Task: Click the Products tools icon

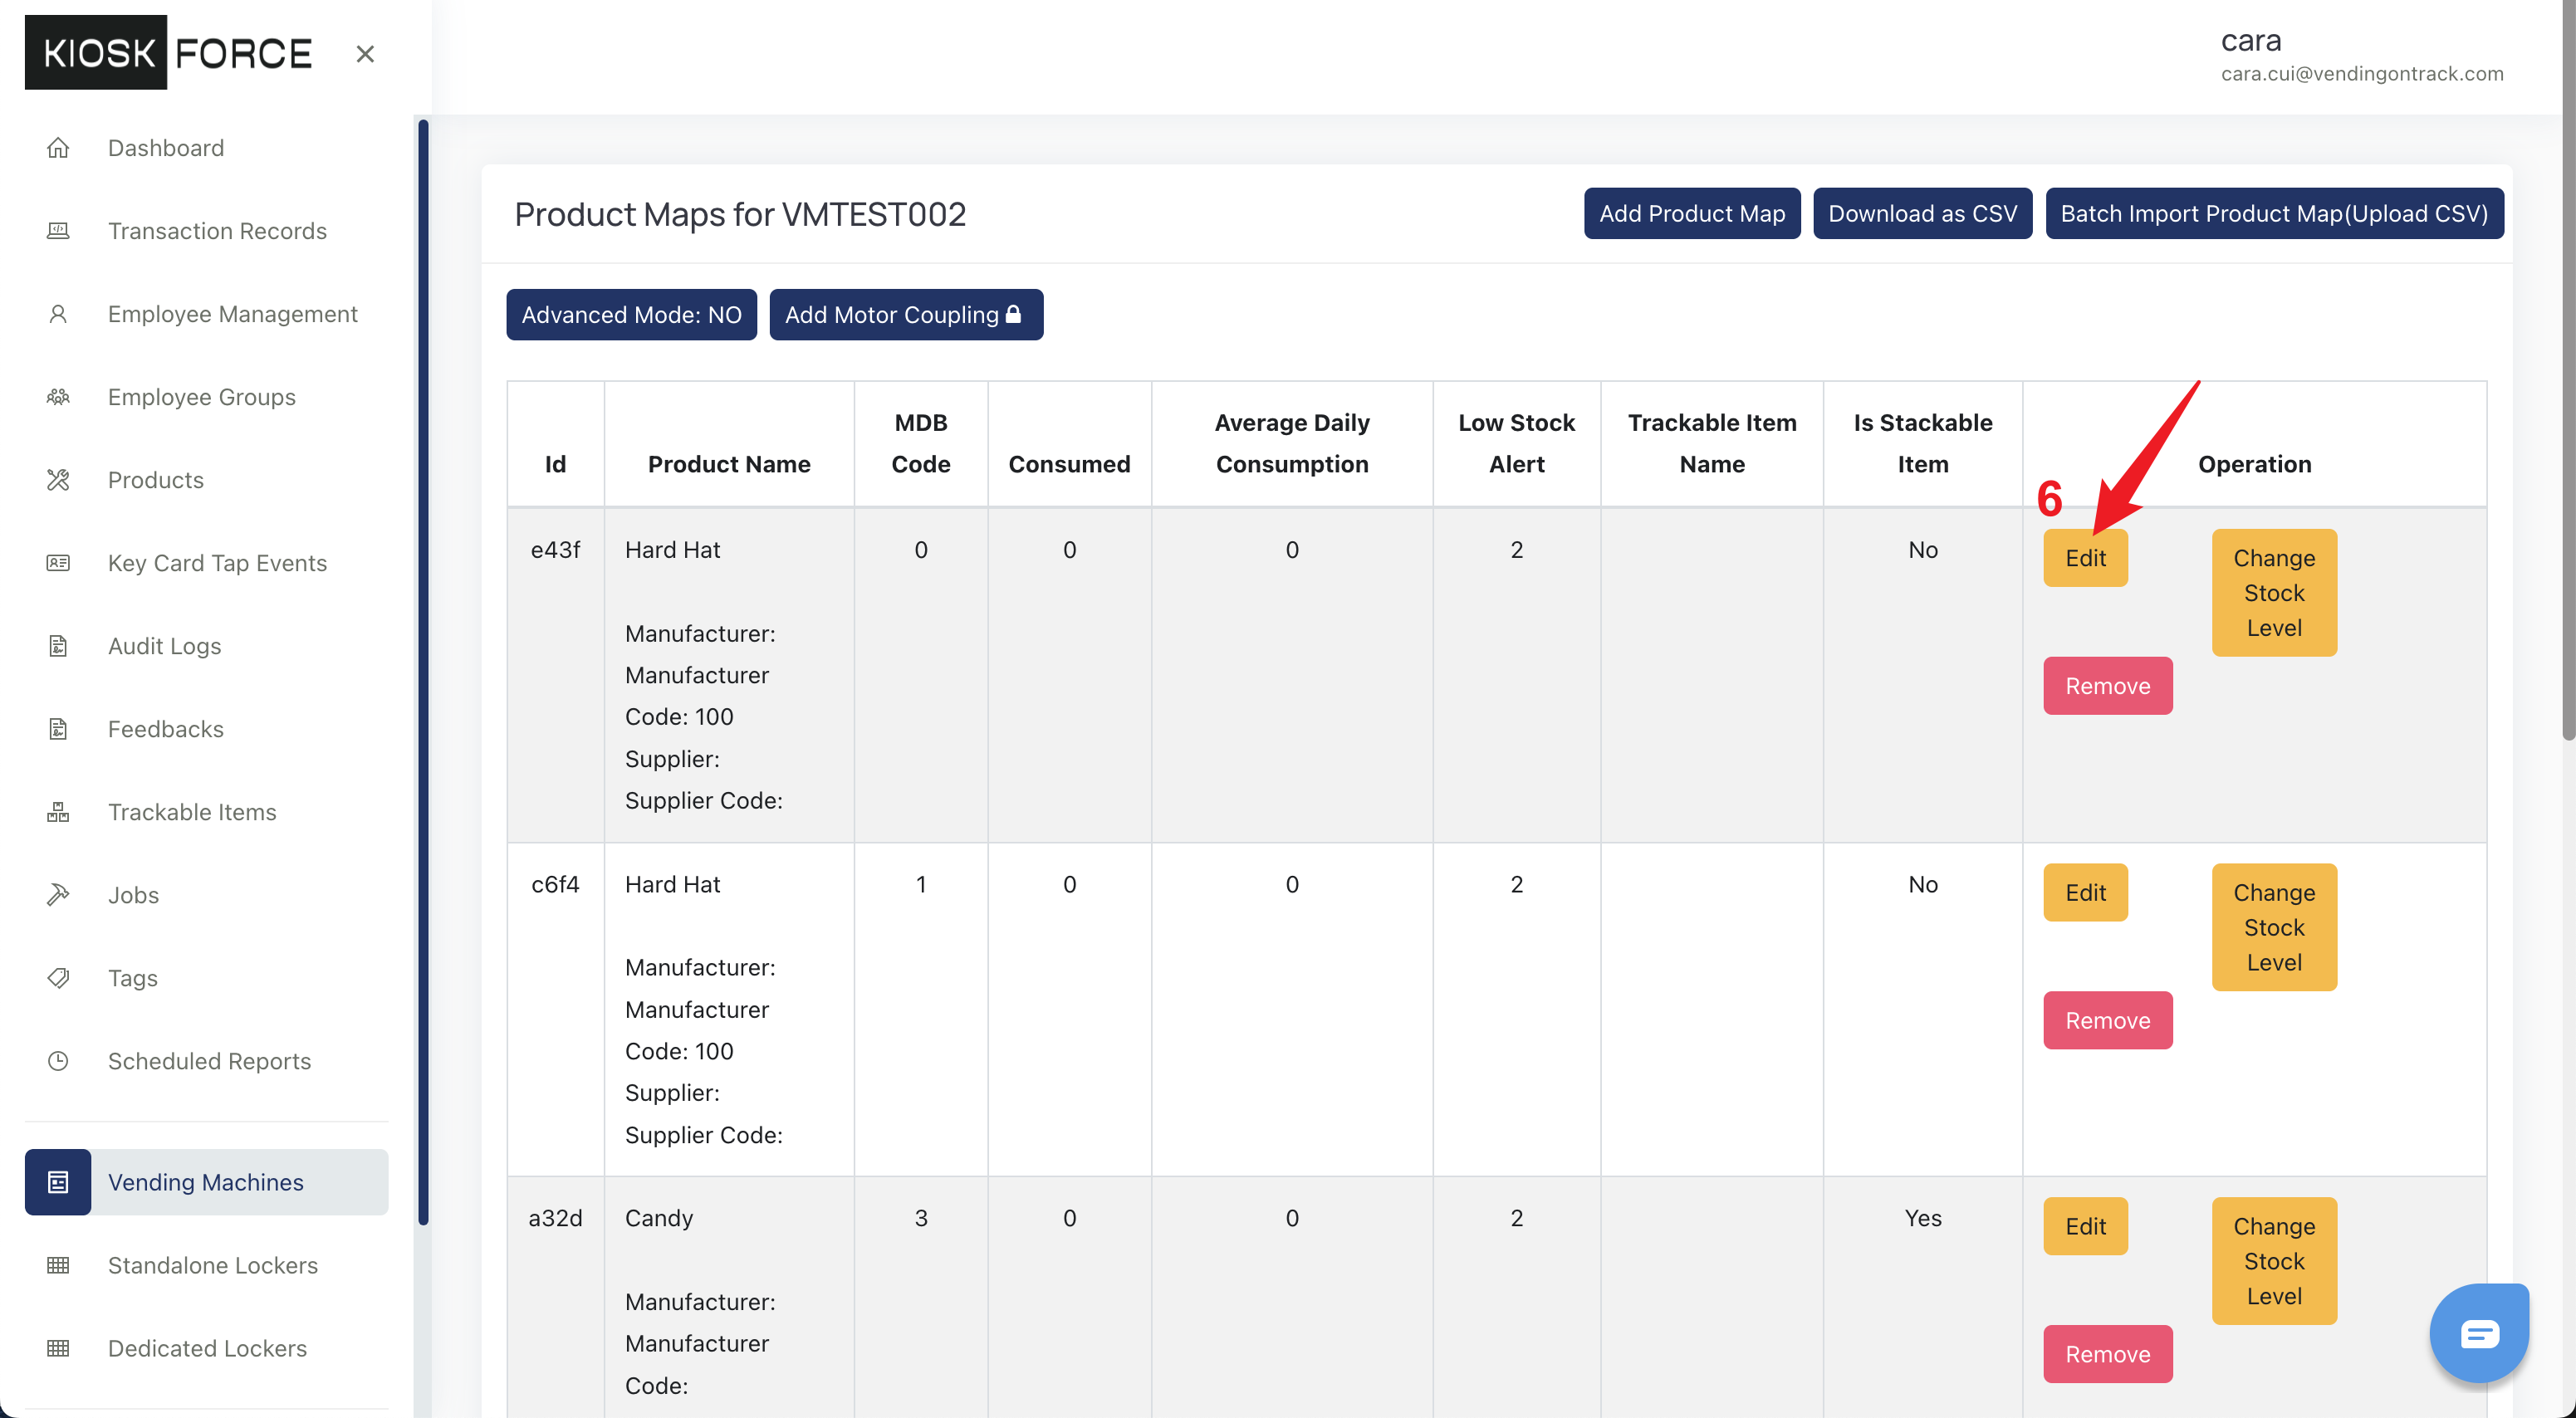Action: tap(58, 480)
